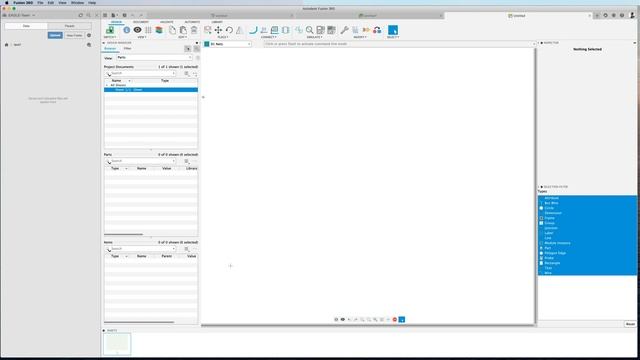The height and width of the screenshot is (360, 640).
Task: Select the Copy tool icon
Action: click(x=172, y=30)
